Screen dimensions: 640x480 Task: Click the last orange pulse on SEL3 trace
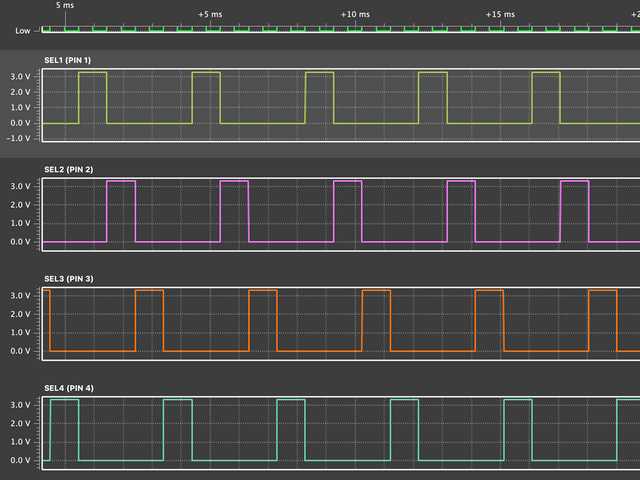[603, 291]
